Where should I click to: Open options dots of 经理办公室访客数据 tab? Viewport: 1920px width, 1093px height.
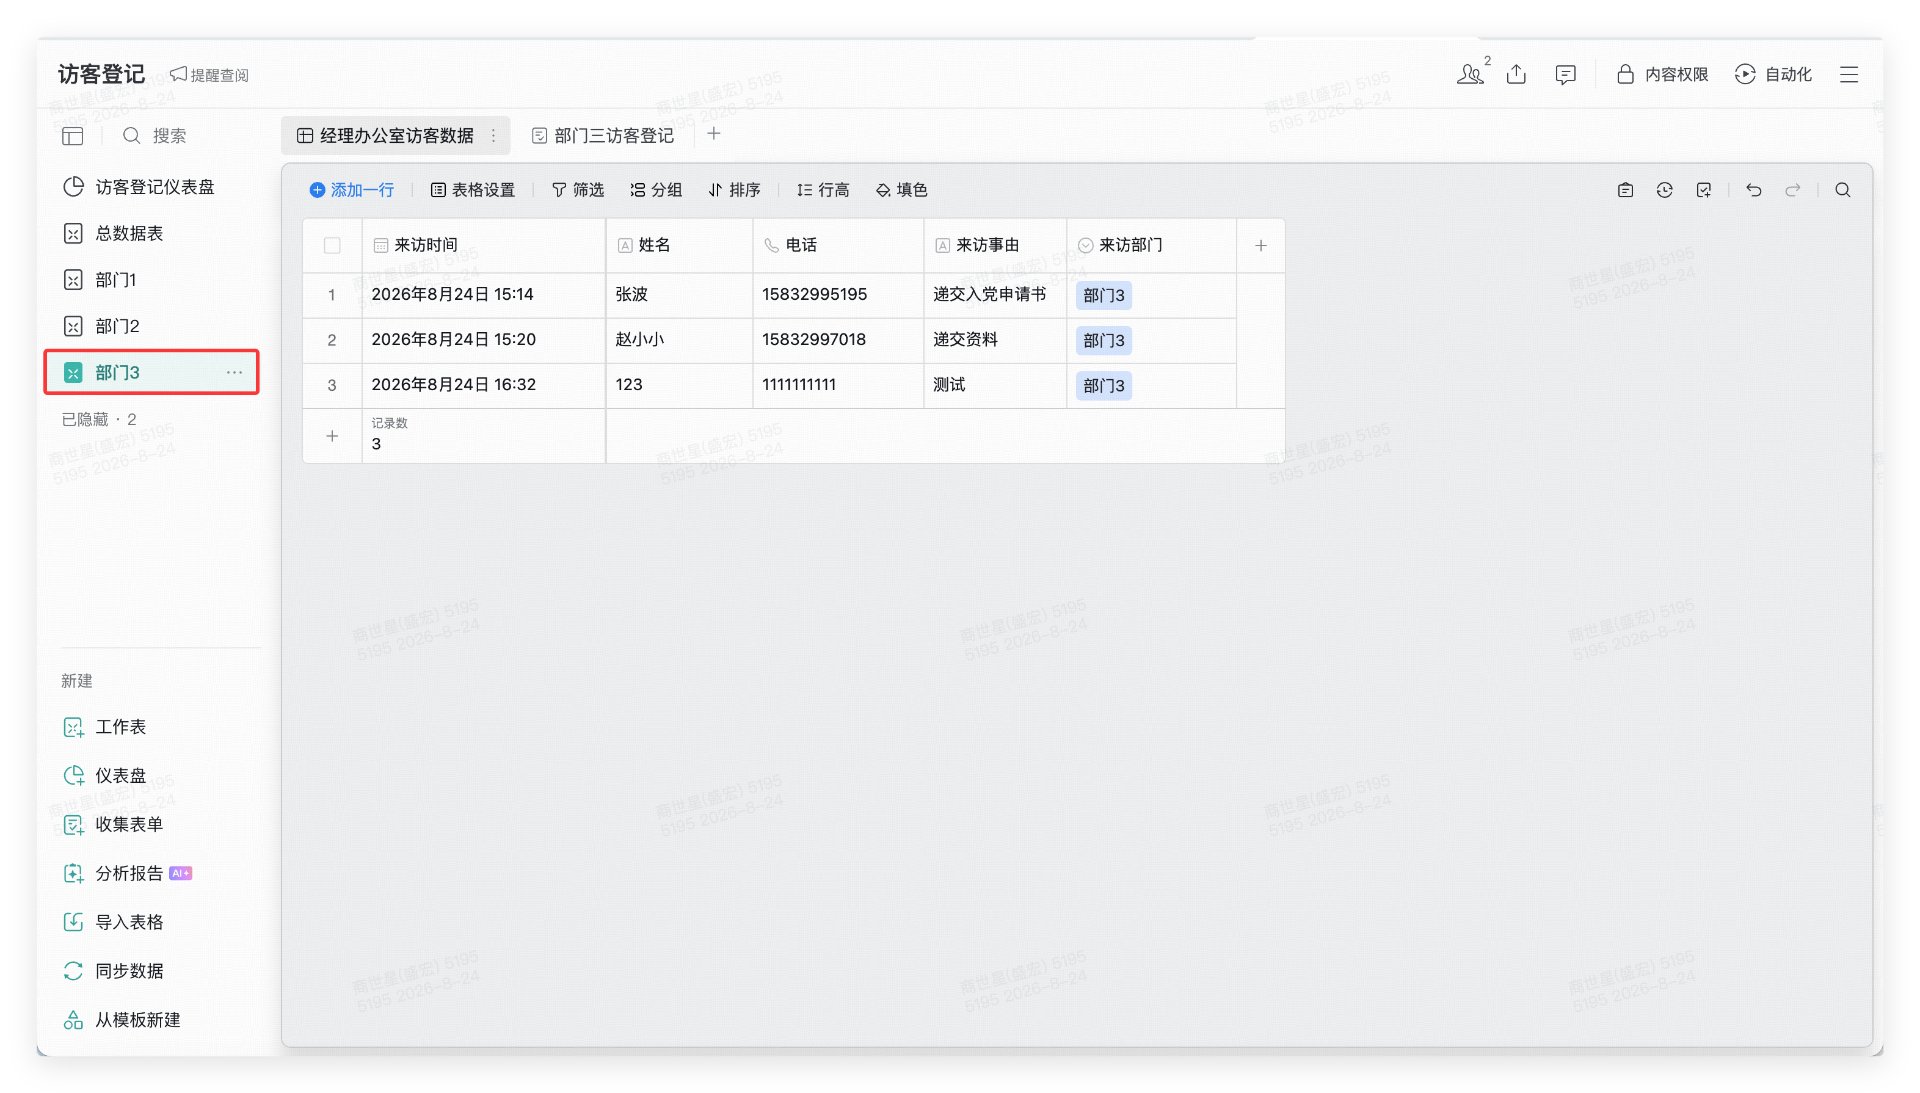tap(493, 135)
